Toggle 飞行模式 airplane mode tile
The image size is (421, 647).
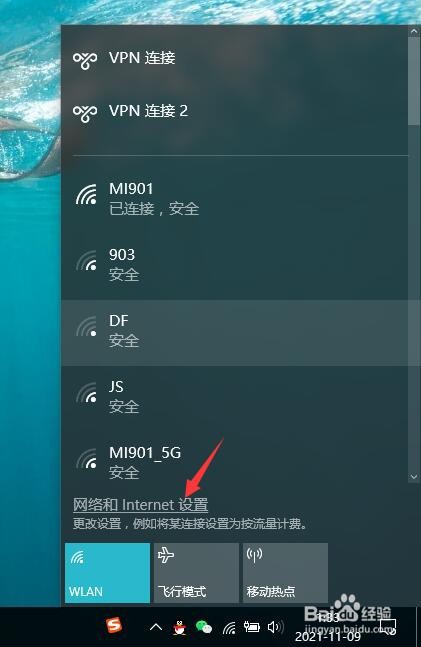coord(196,573)
